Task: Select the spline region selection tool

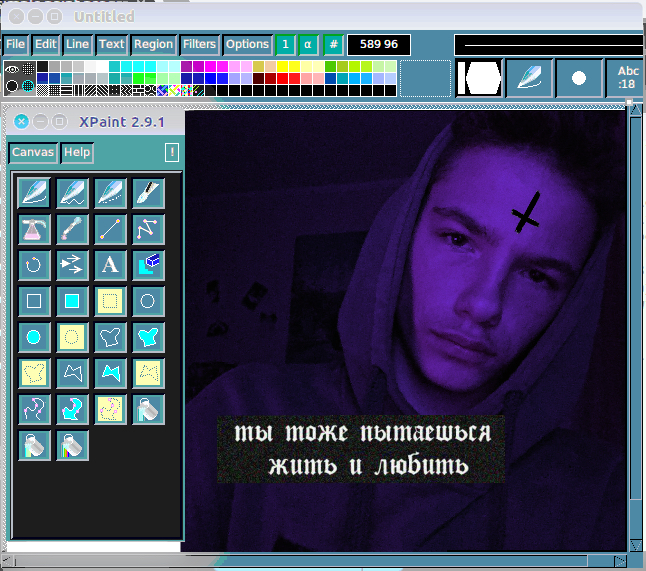Action: point(110,410)
